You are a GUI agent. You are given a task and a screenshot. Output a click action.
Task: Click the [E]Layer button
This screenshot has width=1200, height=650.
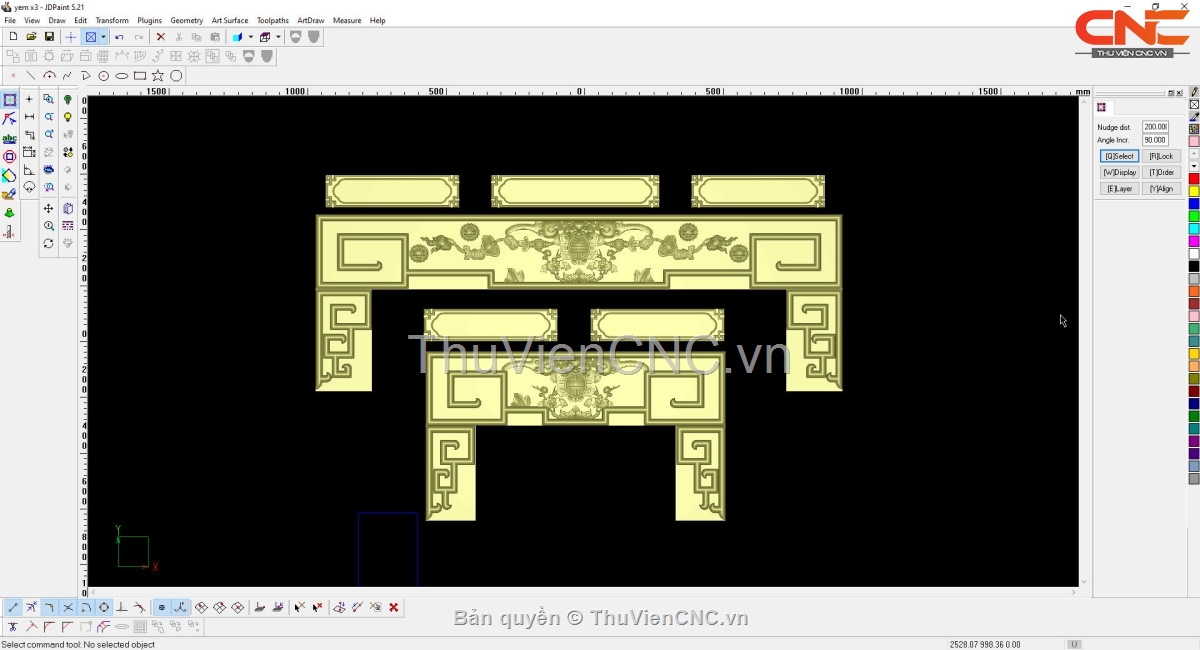(x=1119, y=189)
